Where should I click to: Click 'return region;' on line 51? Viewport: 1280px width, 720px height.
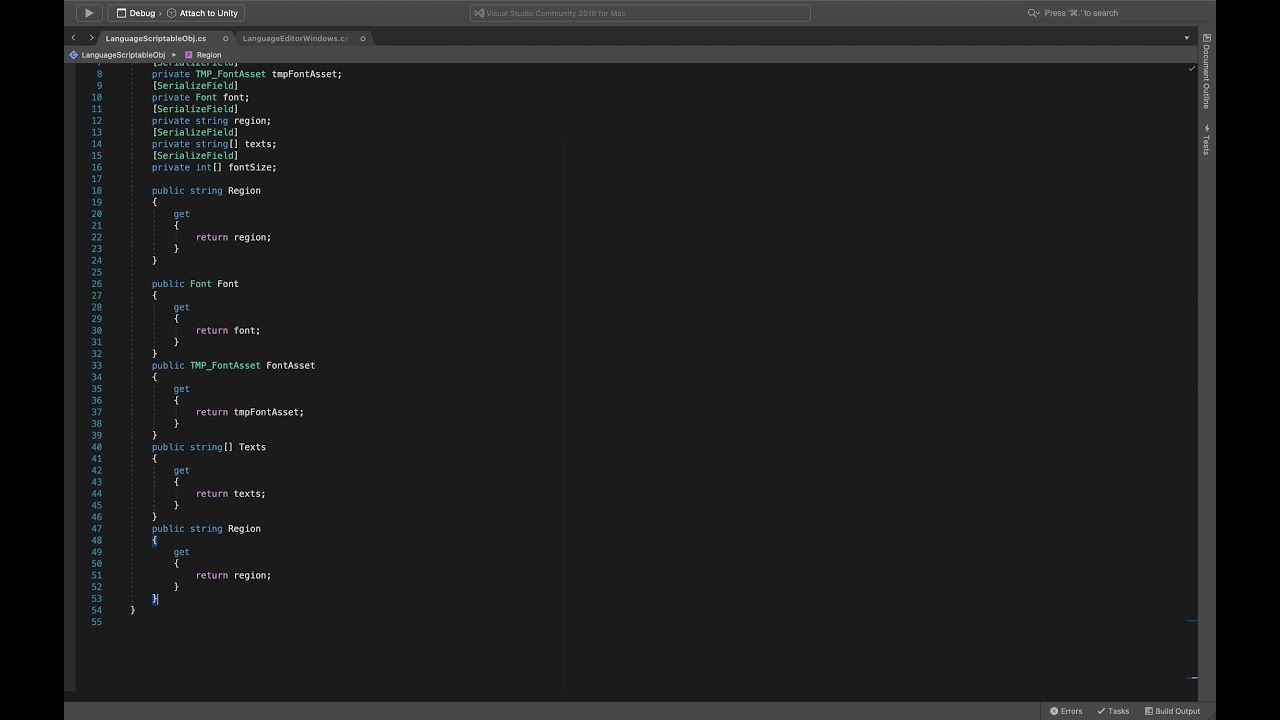(233, 576)
